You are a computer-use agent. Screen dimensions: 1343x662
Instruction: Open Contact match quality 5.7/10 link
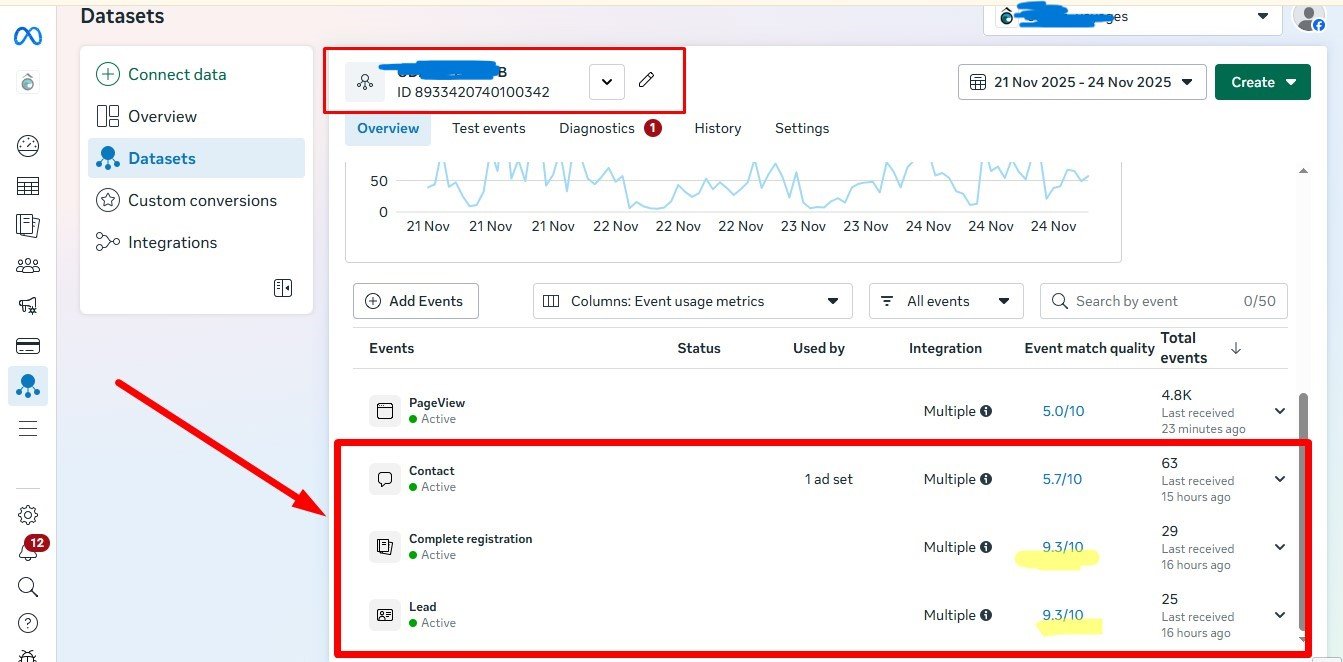coord(1063,479)
